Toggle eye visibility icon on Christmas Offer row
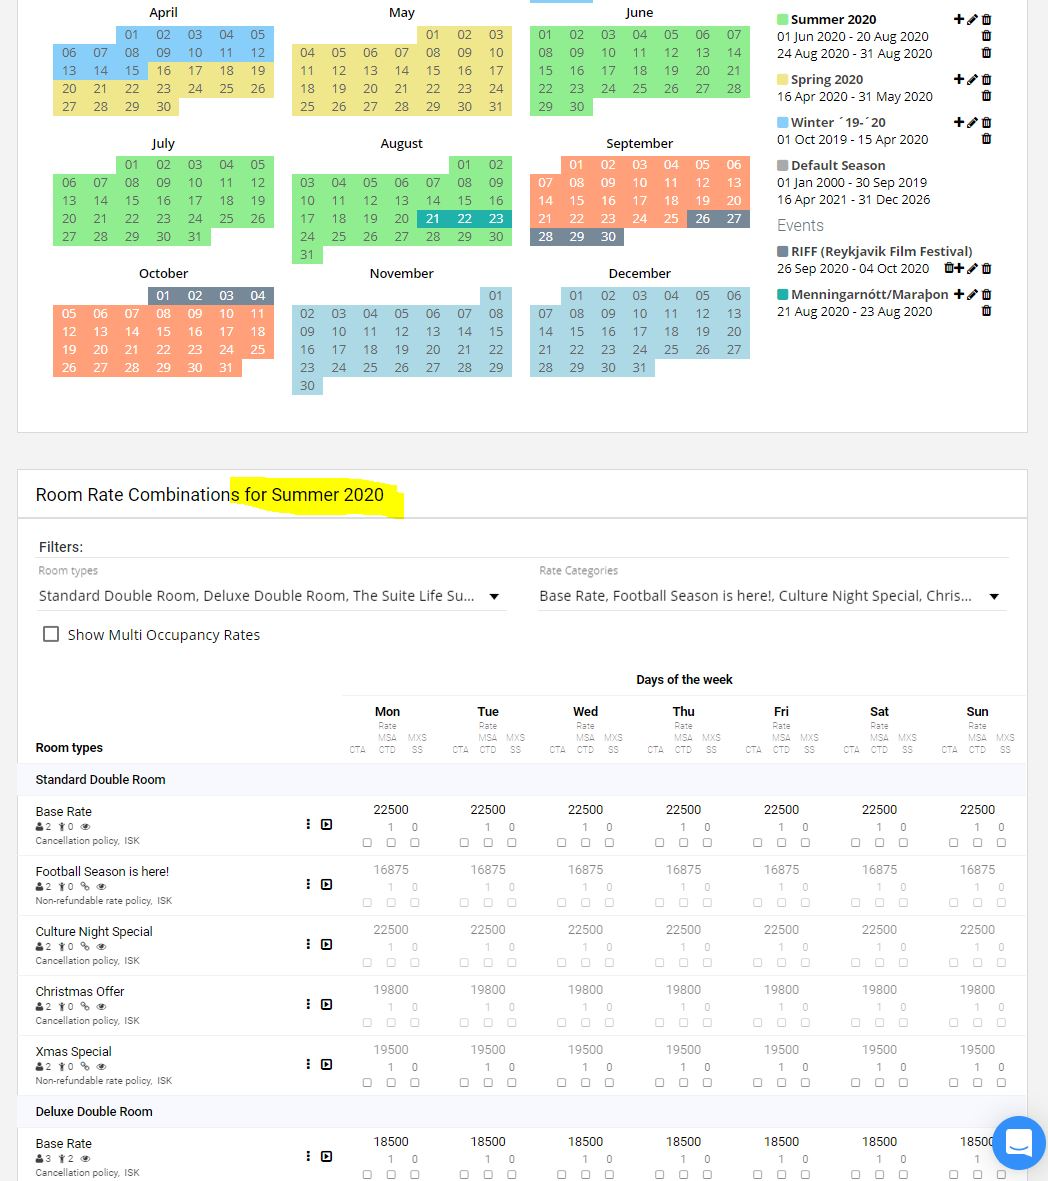 [101, 1006]
